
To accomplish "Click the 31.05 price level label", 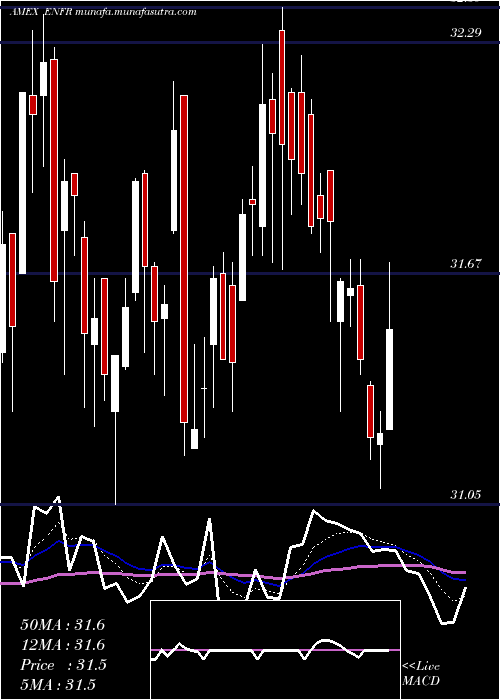I will tap(466, 495).
